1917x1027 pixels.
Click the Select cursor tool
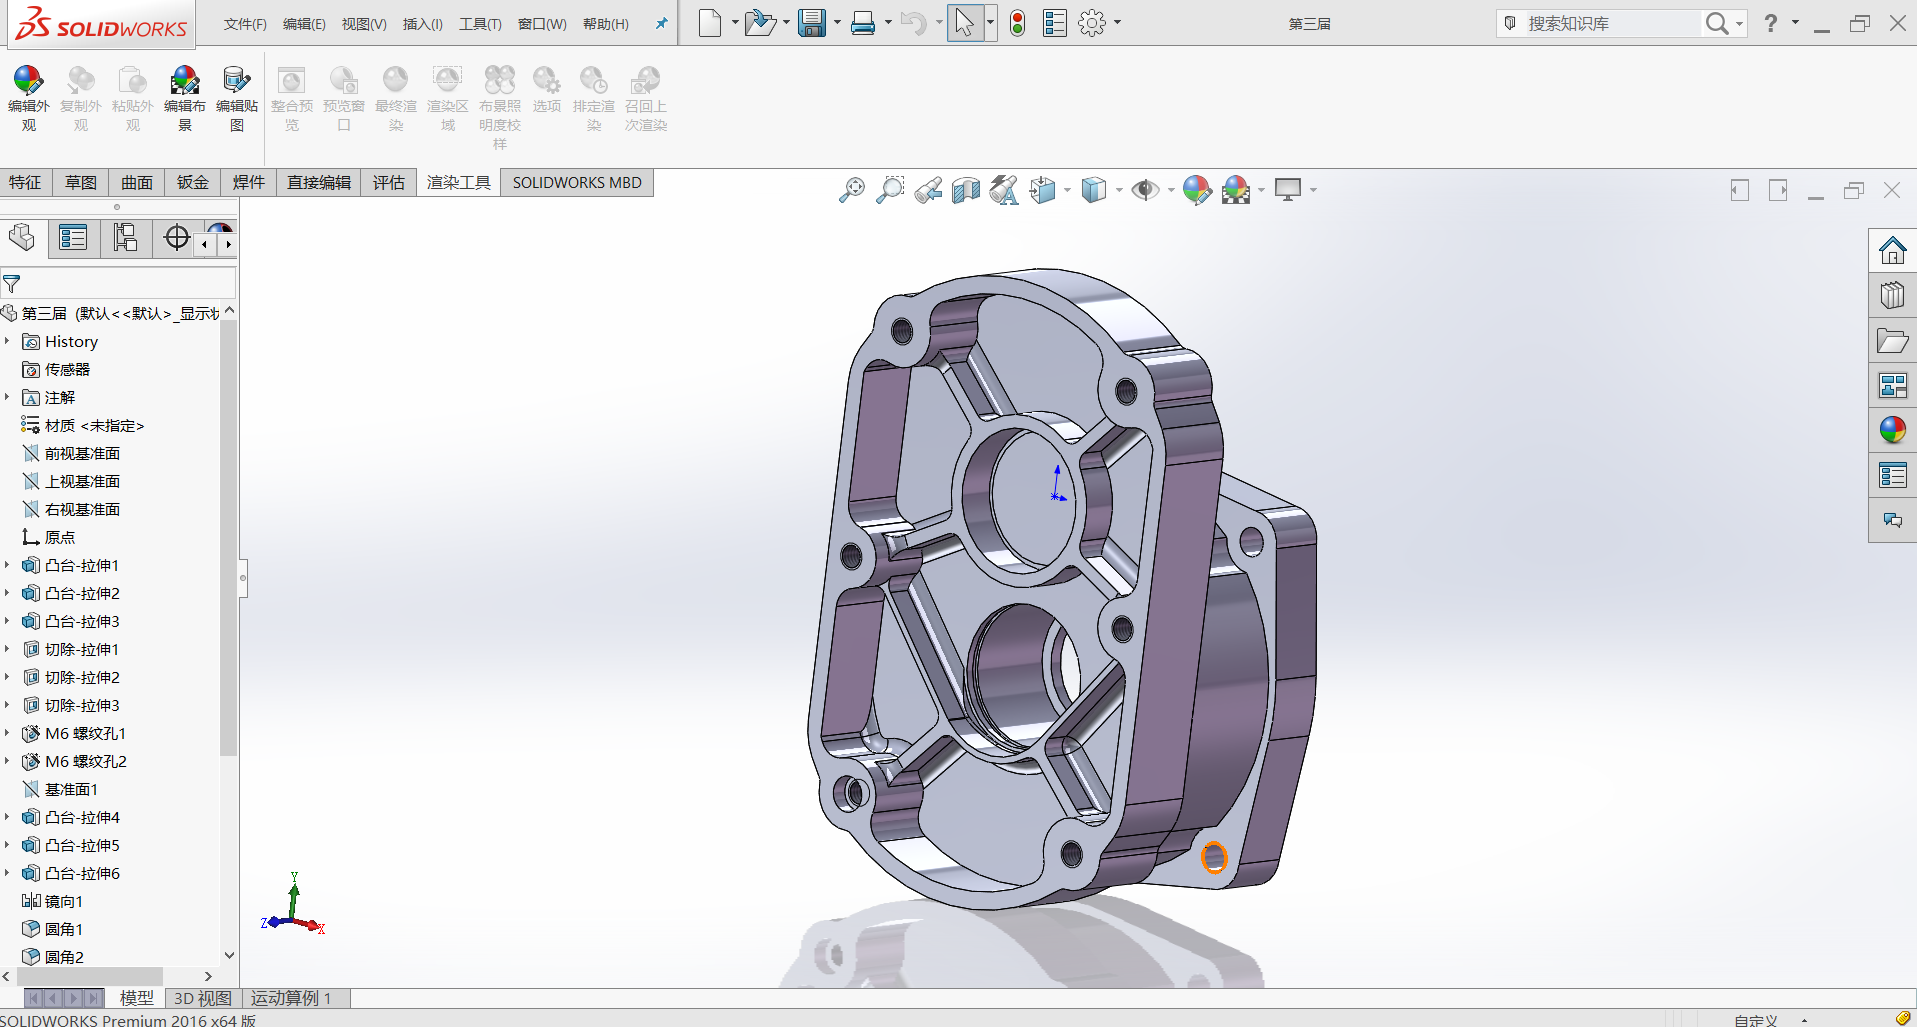coord(965,23)
